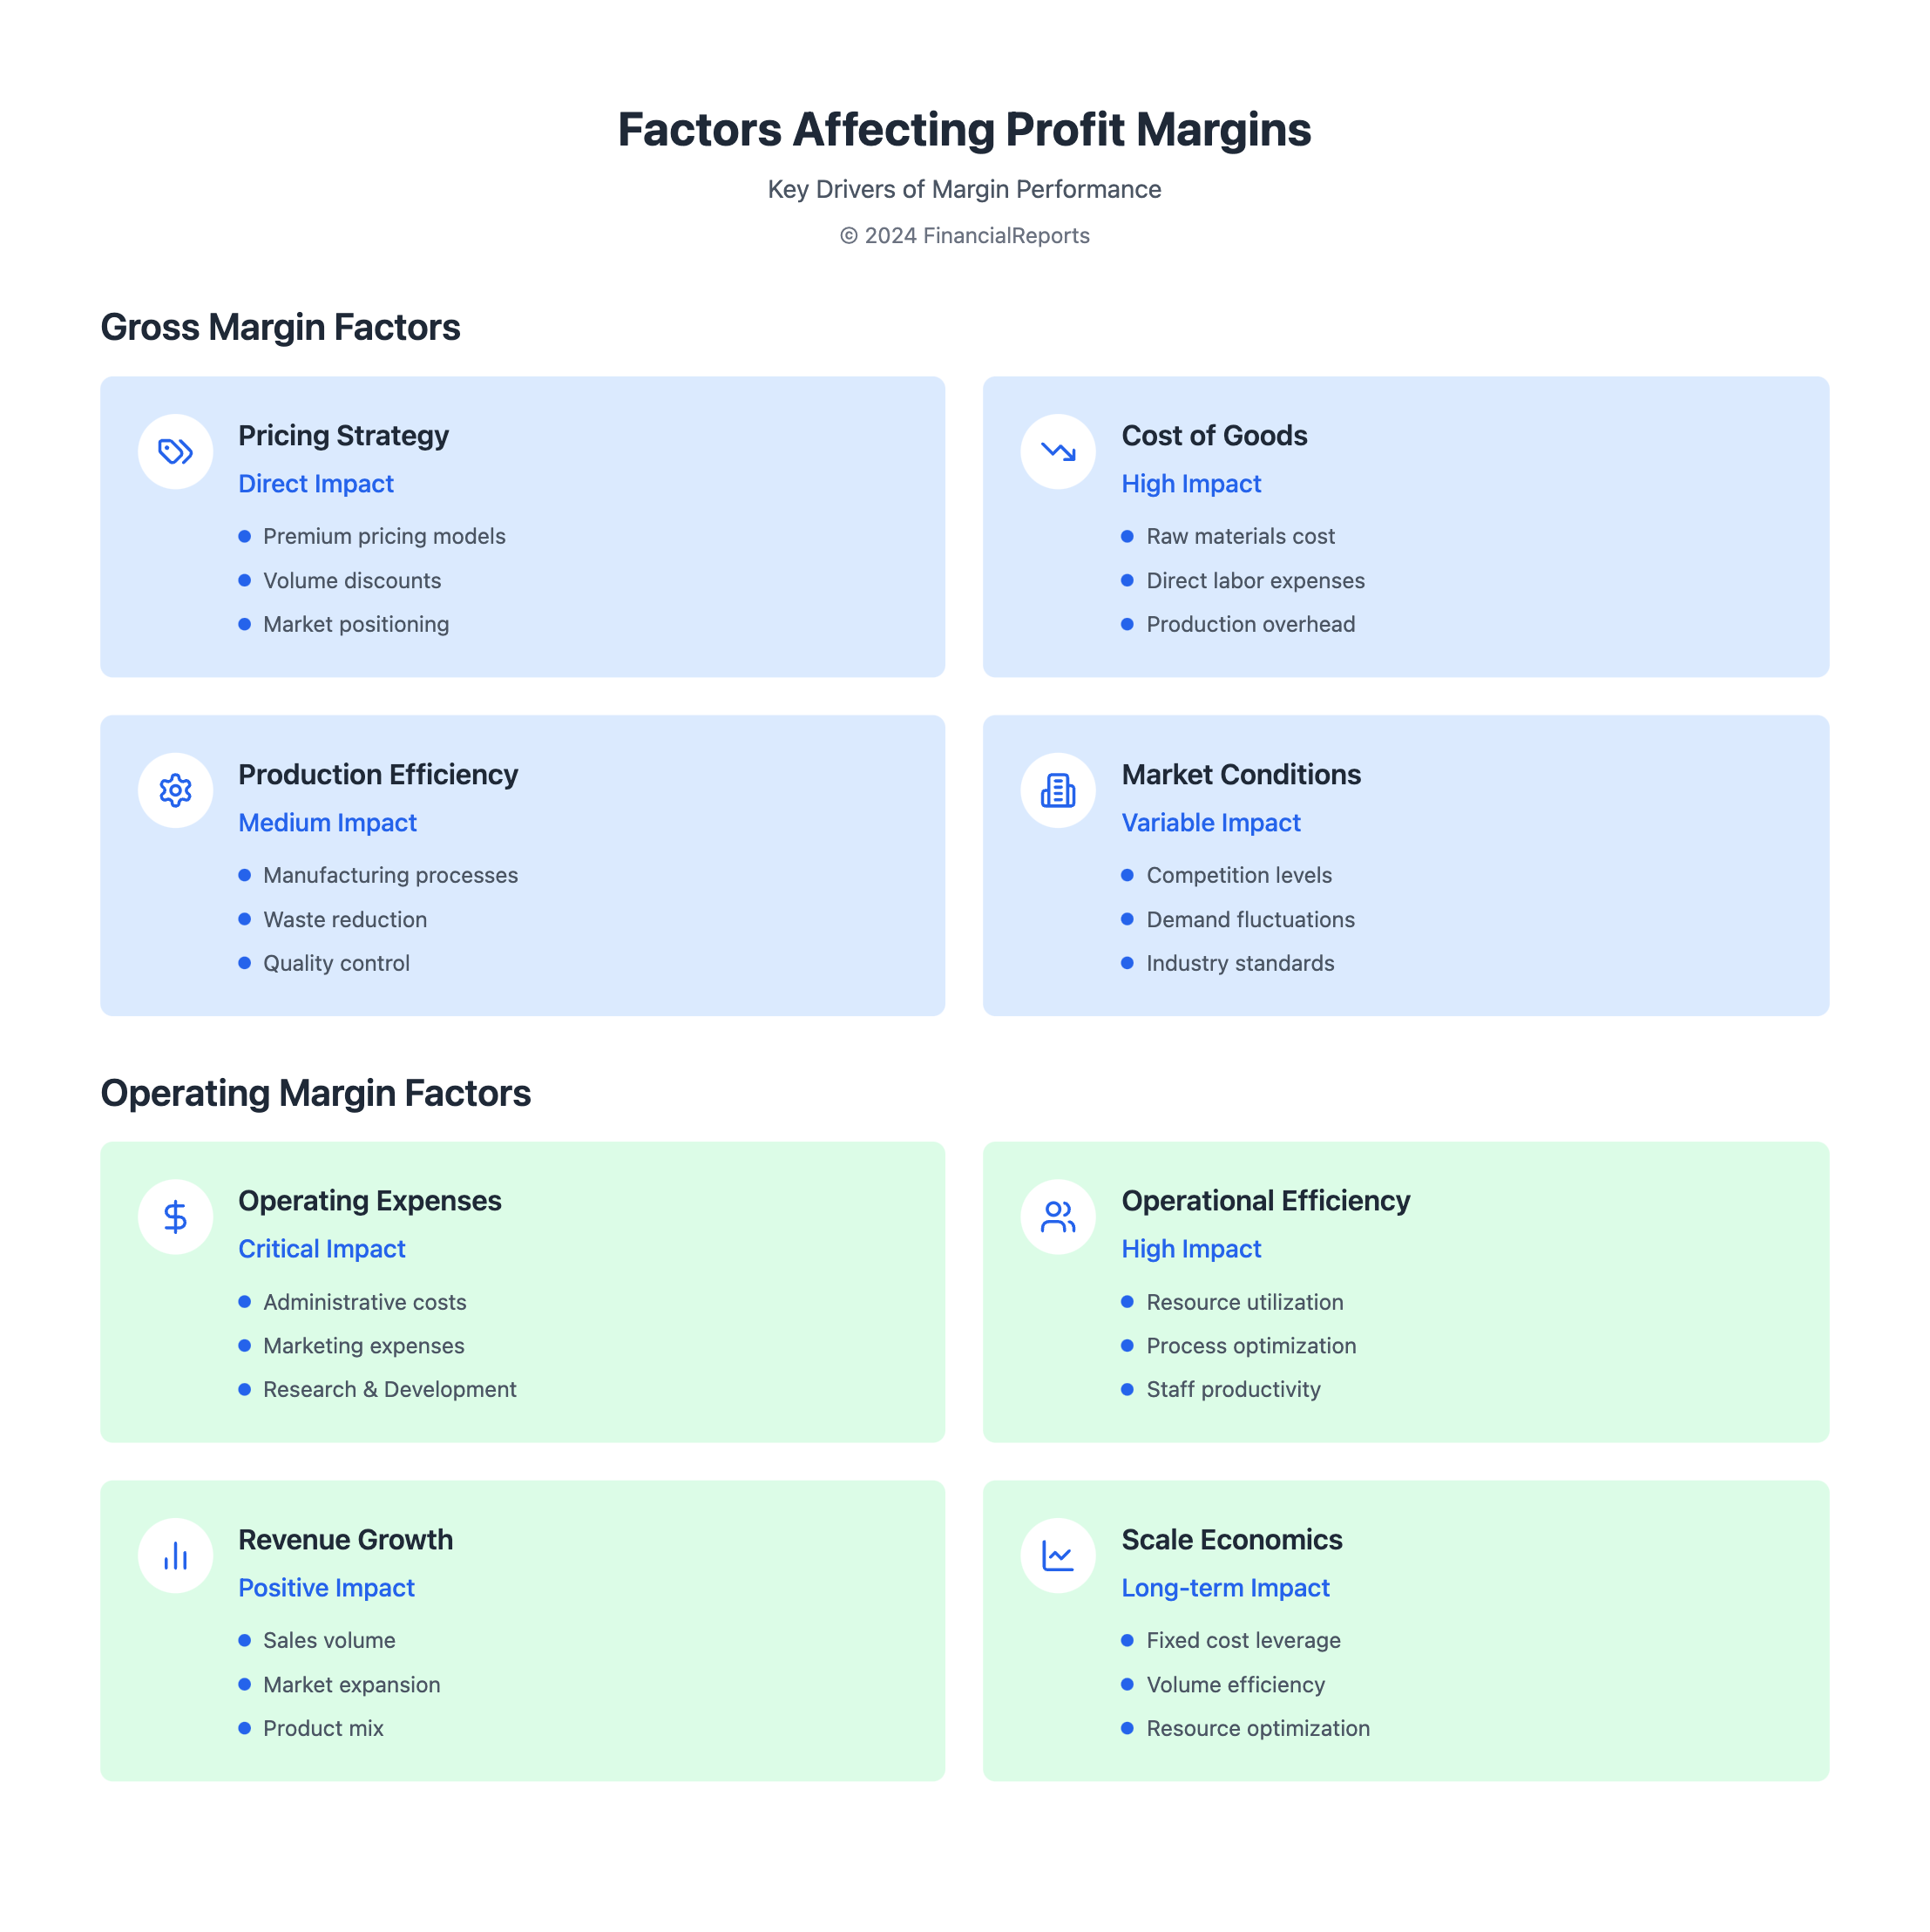Click the Demand fluctuations list item
Viewport: 1930px width, 1932px height.
point(1250,920)
